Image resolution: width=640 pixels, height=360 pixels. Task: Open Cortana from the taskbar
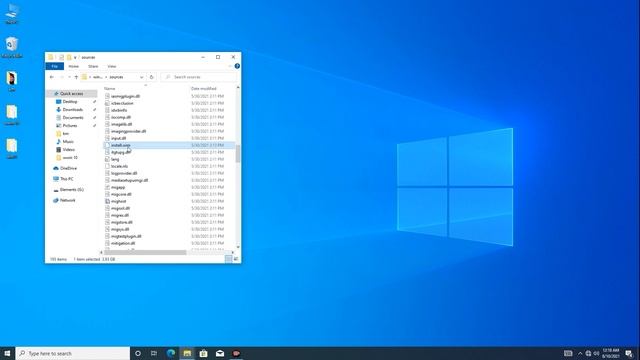(138, 353)
